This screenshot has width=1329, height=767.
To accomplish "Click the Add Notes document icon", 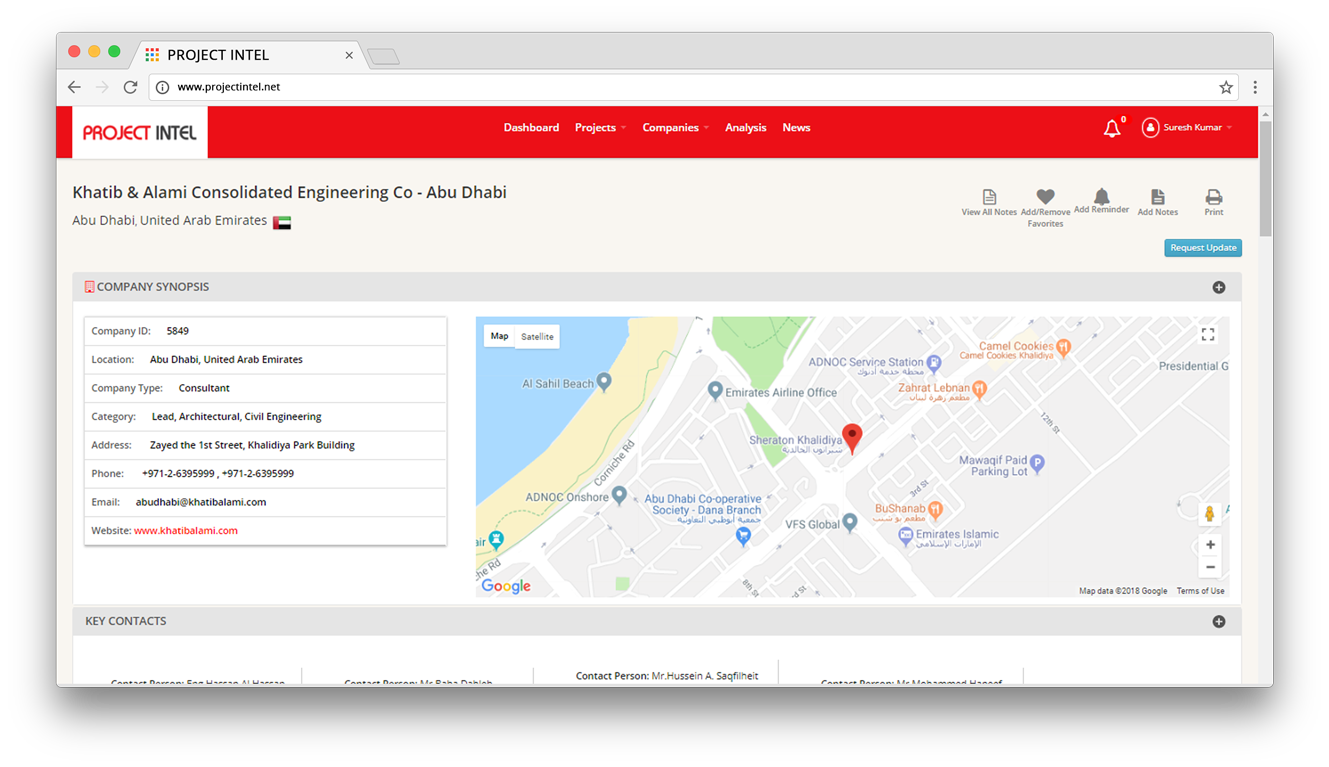I will click(x=1158, y=197).
